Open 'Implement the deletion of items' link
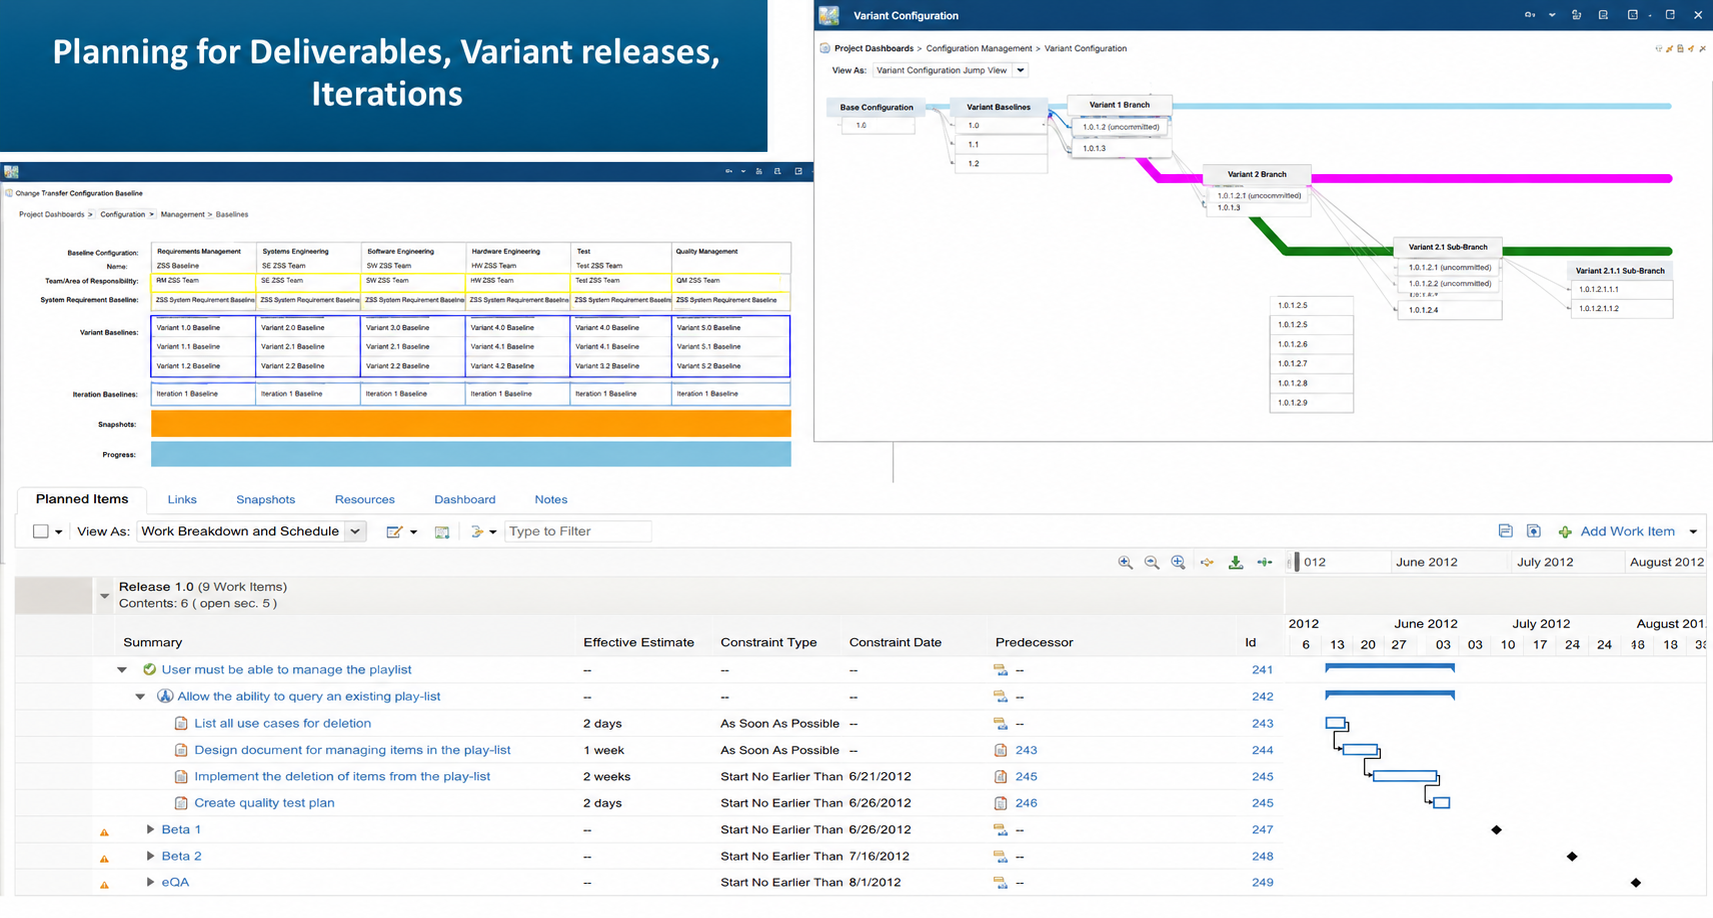Viewport: 1713px width, 918px height. point(343,776)
